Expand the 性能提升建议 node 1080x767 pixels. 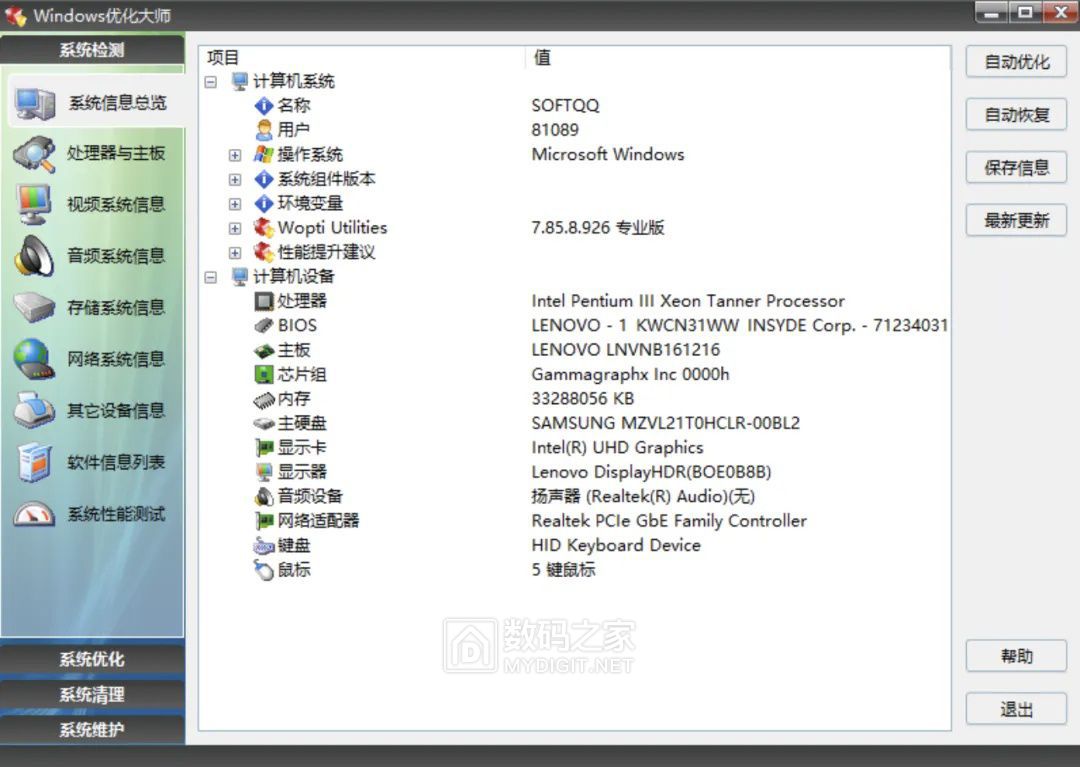coord(235,253)
